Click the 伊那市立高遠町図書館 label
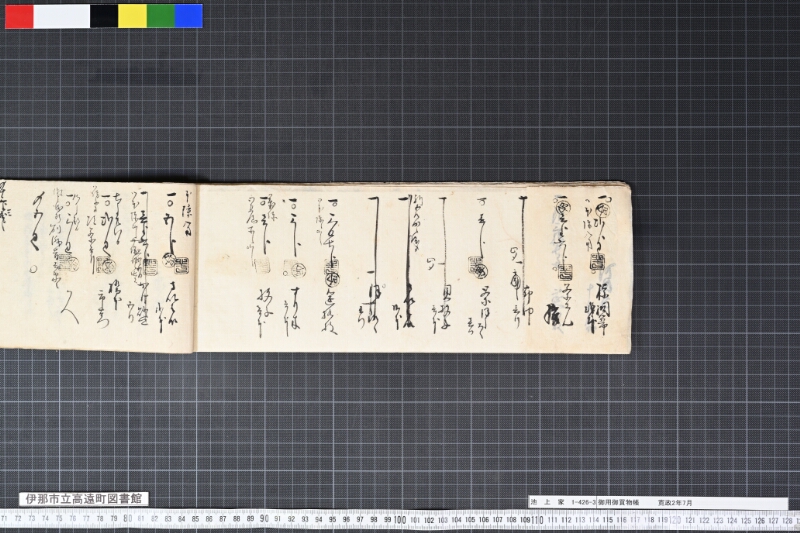The image size is (800, 533). click(x=84, y=499)
